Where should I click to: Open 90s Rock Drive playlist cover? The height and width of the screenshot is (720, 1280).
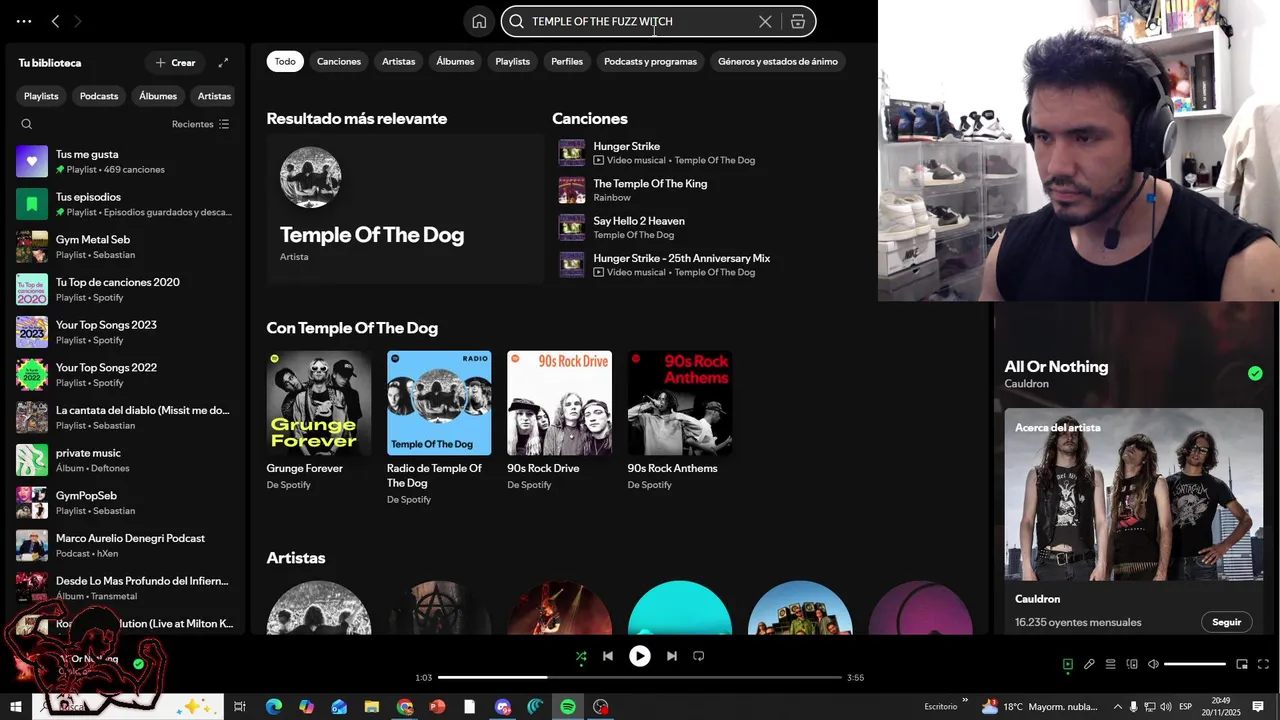(559, 403)
